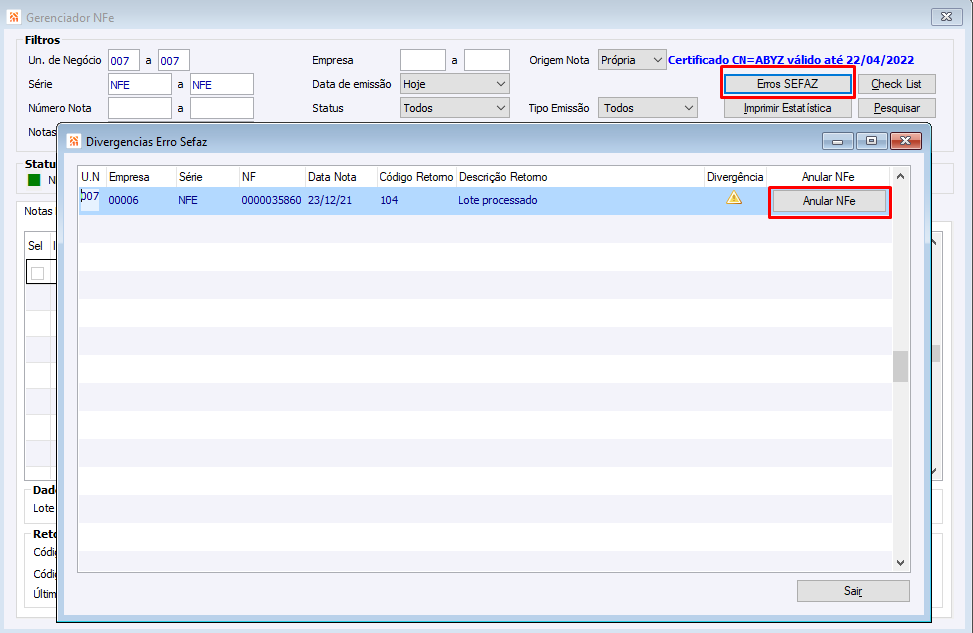Tick the Sel checkbox in notes grid
Image resolution: width=973 pixels, height=633 pixels.
(x=37, y=273)
